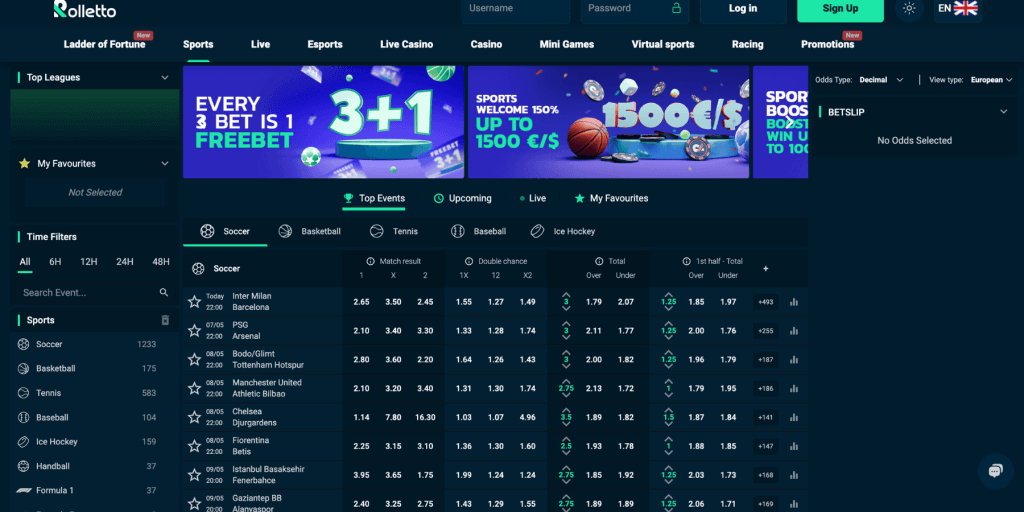Open the Odds Type Decimal dropdown
This screenshot has height=512, width=1024.
pos(882,80)
